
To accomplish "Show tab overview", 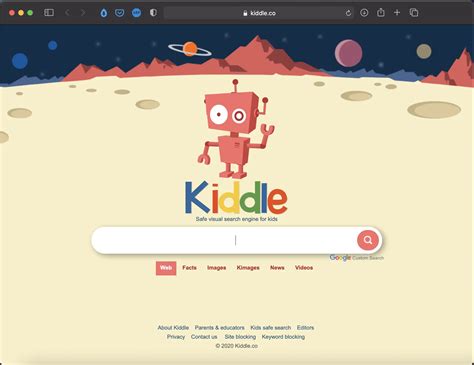I will 414,13.
